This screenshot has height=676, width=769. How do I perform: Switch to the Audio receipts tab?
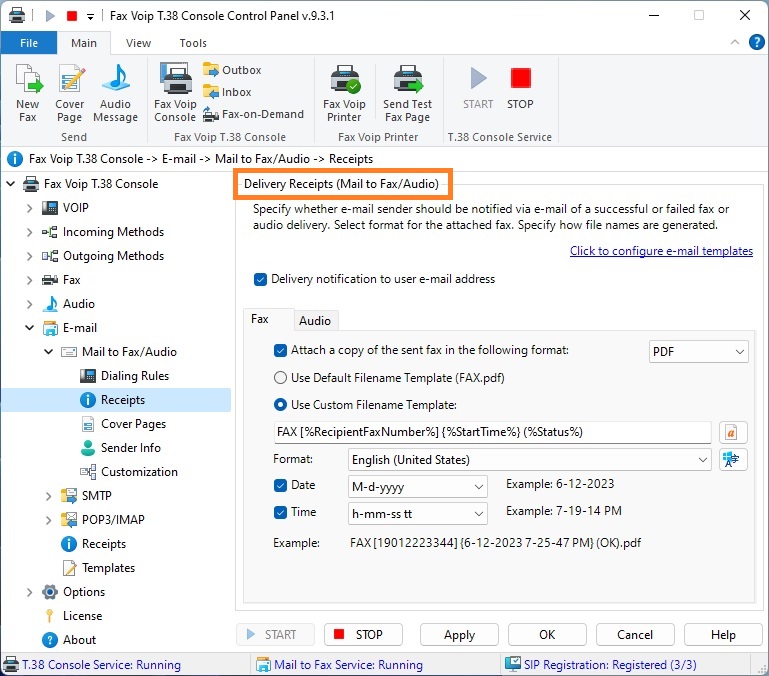(315, 321)
